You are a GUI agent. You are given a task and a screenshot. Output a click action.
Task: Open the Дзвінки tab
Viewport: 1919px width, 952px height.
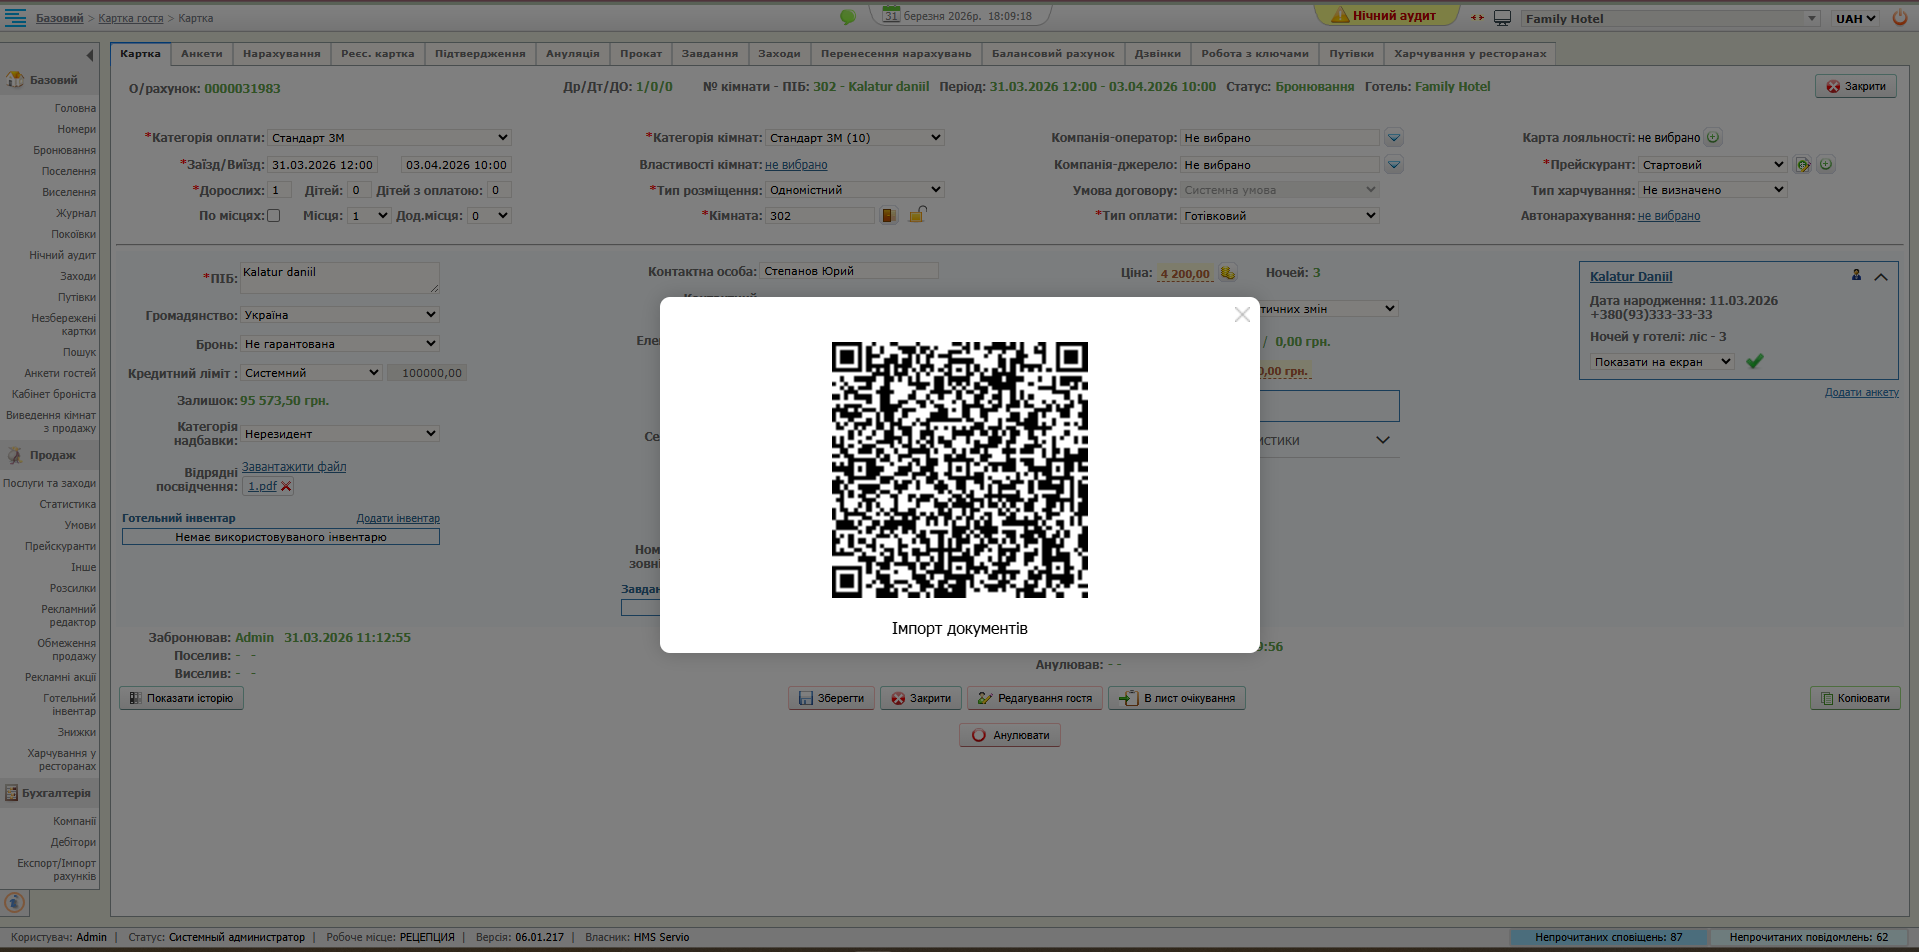tap(1157, 54)
